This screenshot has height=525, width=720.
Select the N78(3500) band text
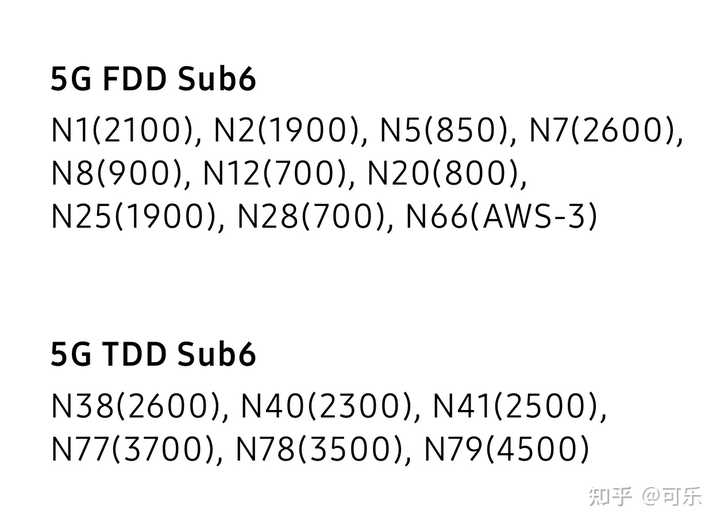[321, 449]
